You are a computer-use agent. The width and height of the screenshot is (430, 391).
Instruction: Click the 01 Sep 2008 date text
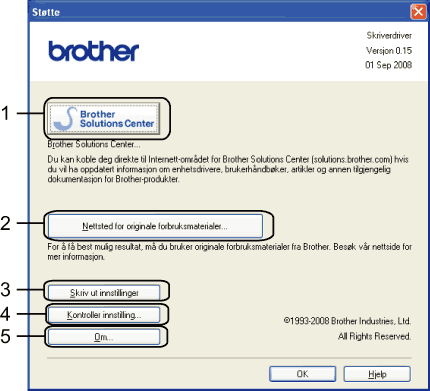pos(388,65)
